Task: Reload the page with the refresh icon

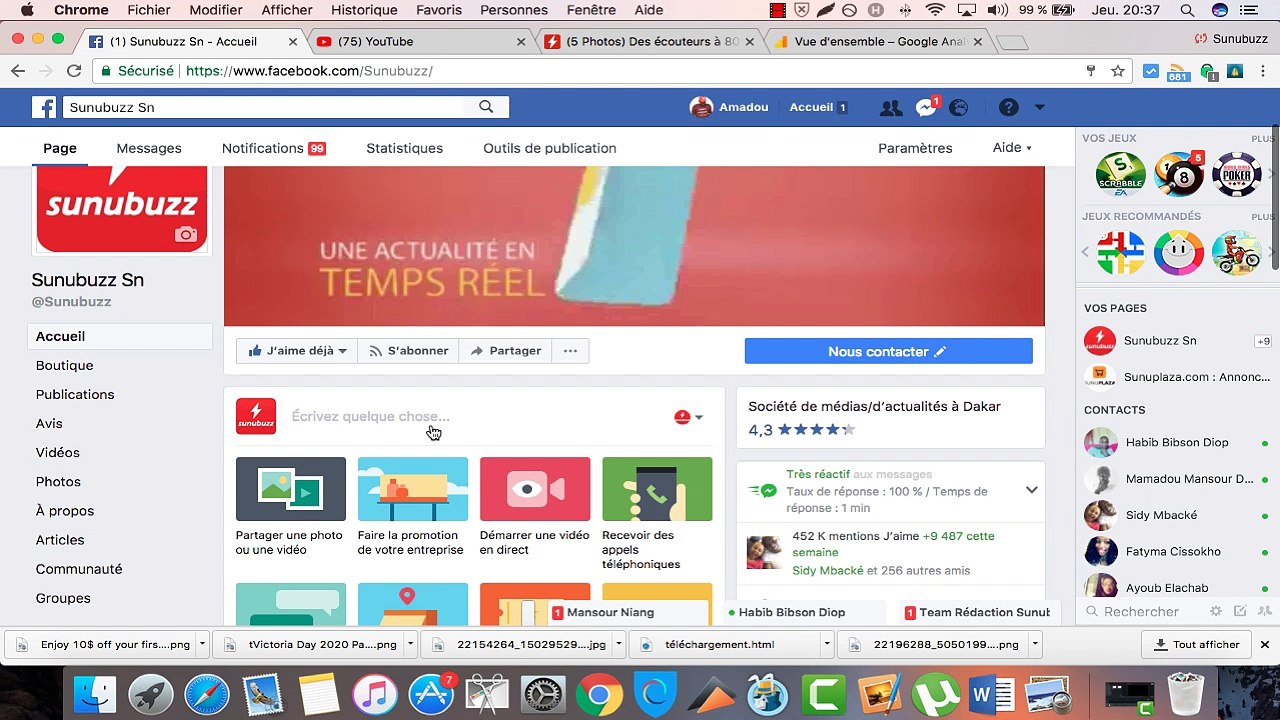Action: [73, 71]
